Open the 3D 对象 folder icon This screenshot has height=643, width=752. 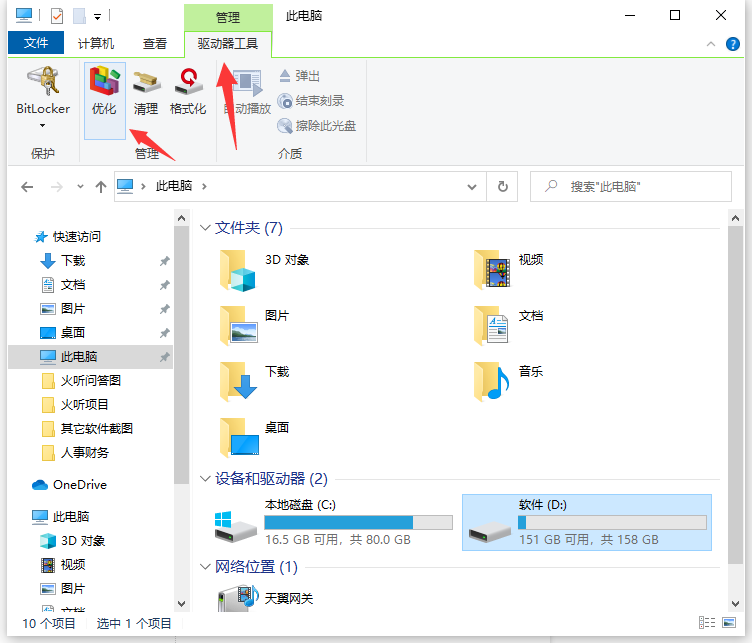[x=238, y=268]
